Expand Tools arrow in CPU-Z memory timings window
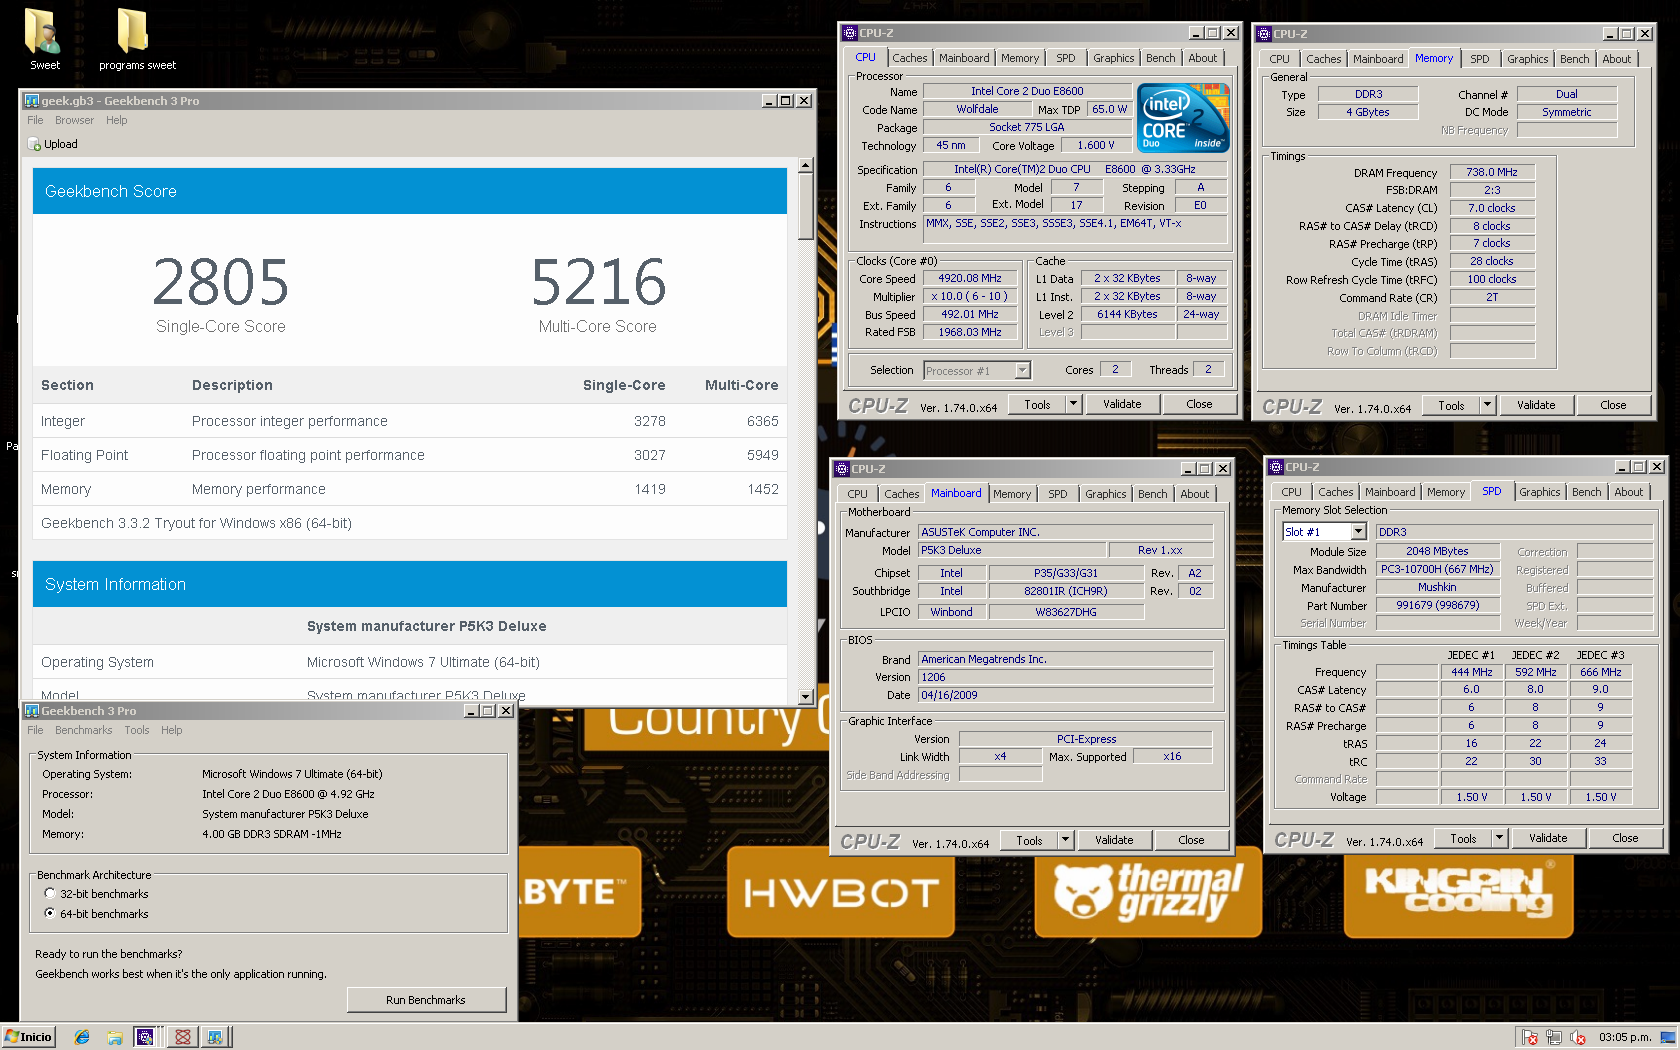The height and width of the screenshot is (1050, 1680). point(1487,405)
